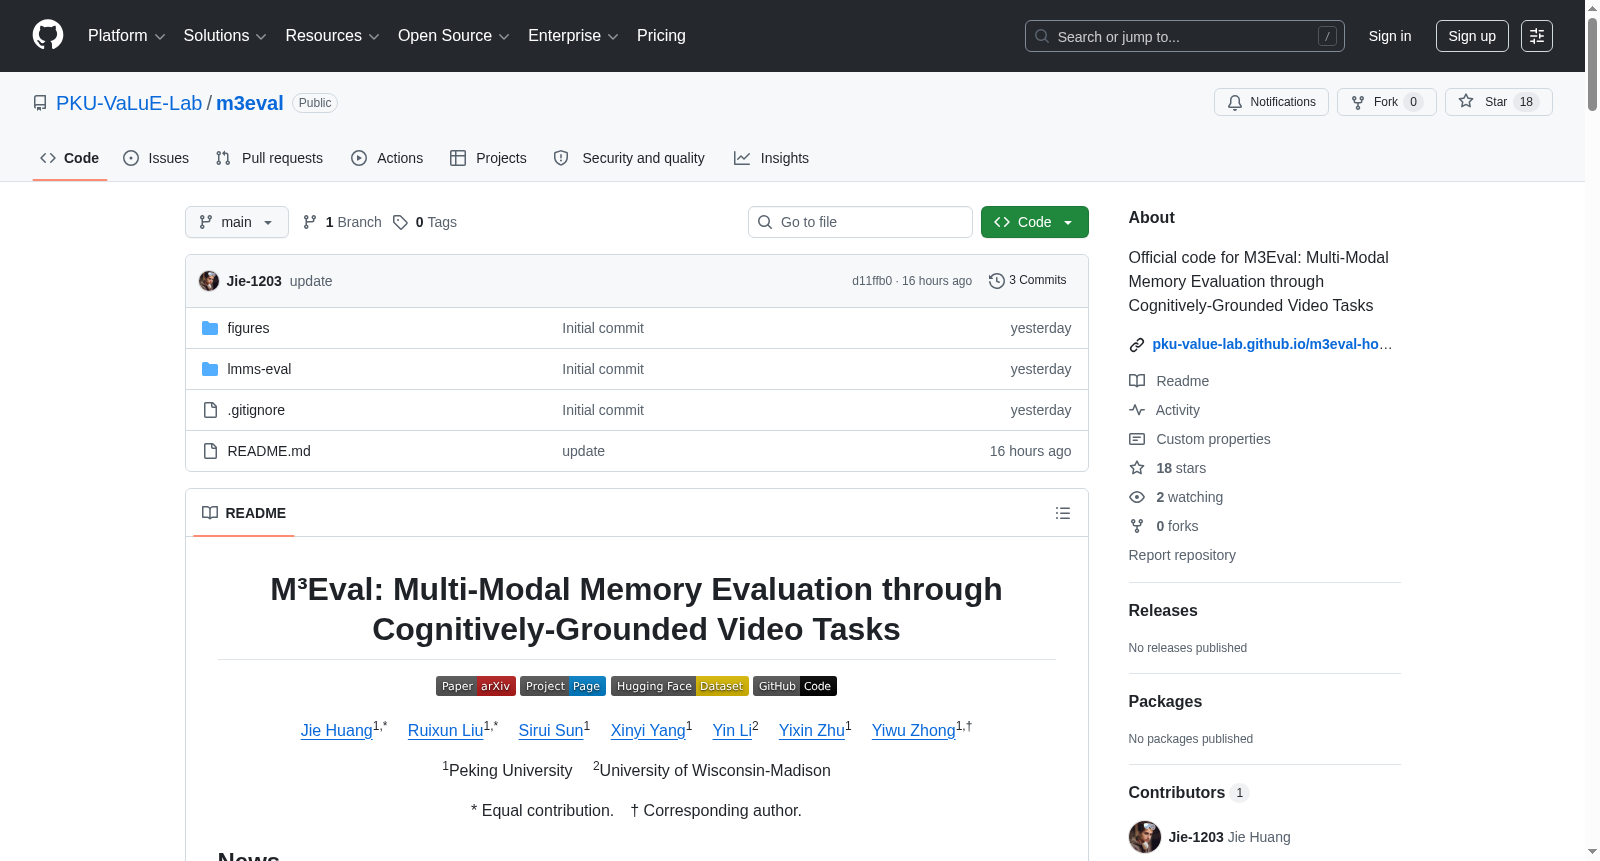The width and height of the screenshot is (1600, 861).
Task: Click the watching eye icon
Action: [1137, 497]
